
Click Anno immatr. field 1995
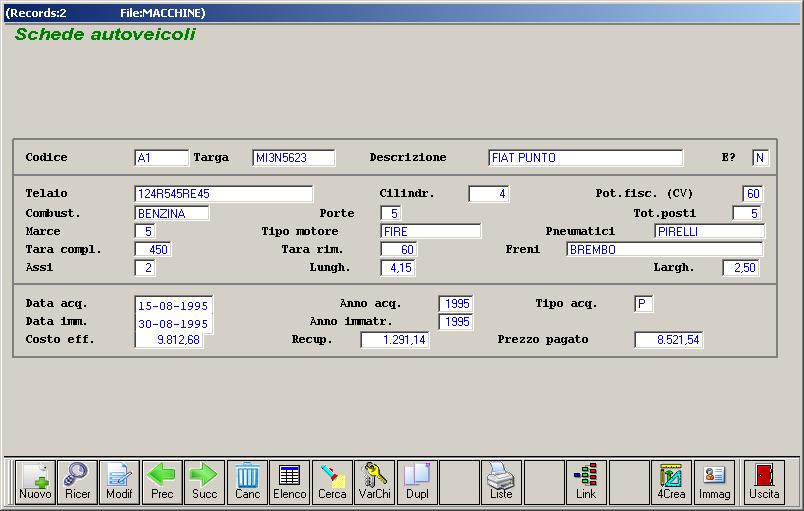(456, 322)
